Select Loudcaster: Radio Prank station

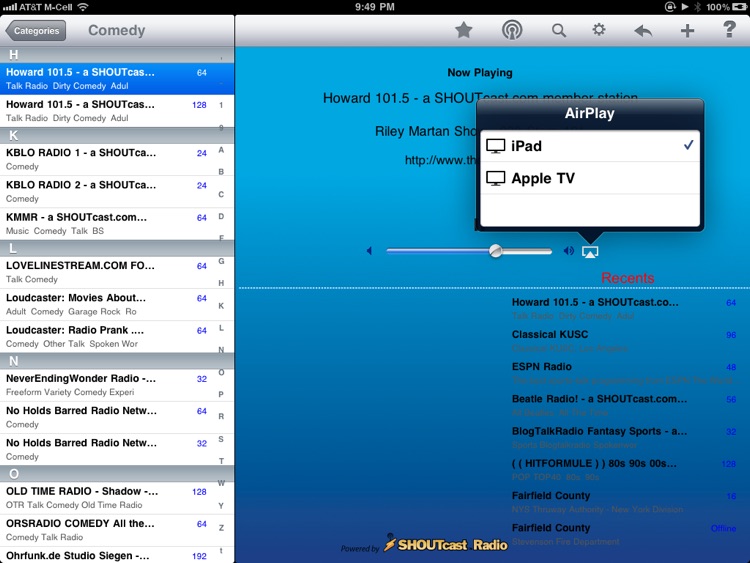click(x=108, y=337)
